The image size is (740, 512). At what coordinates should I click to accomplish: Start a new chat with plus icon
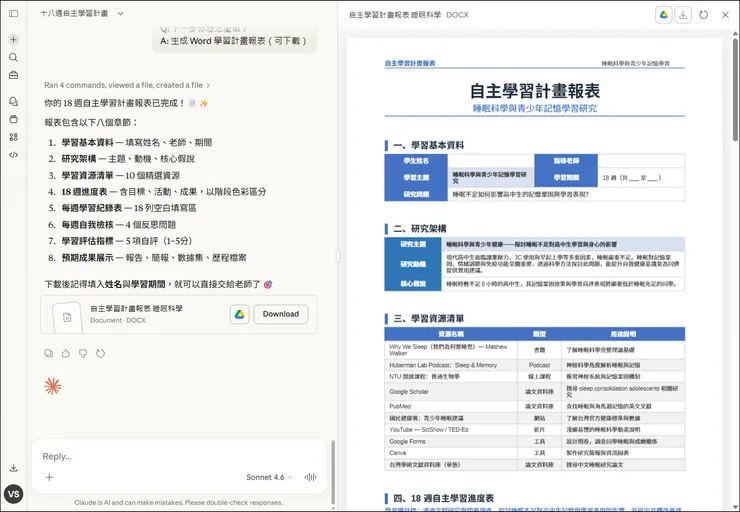click(14, 40)
